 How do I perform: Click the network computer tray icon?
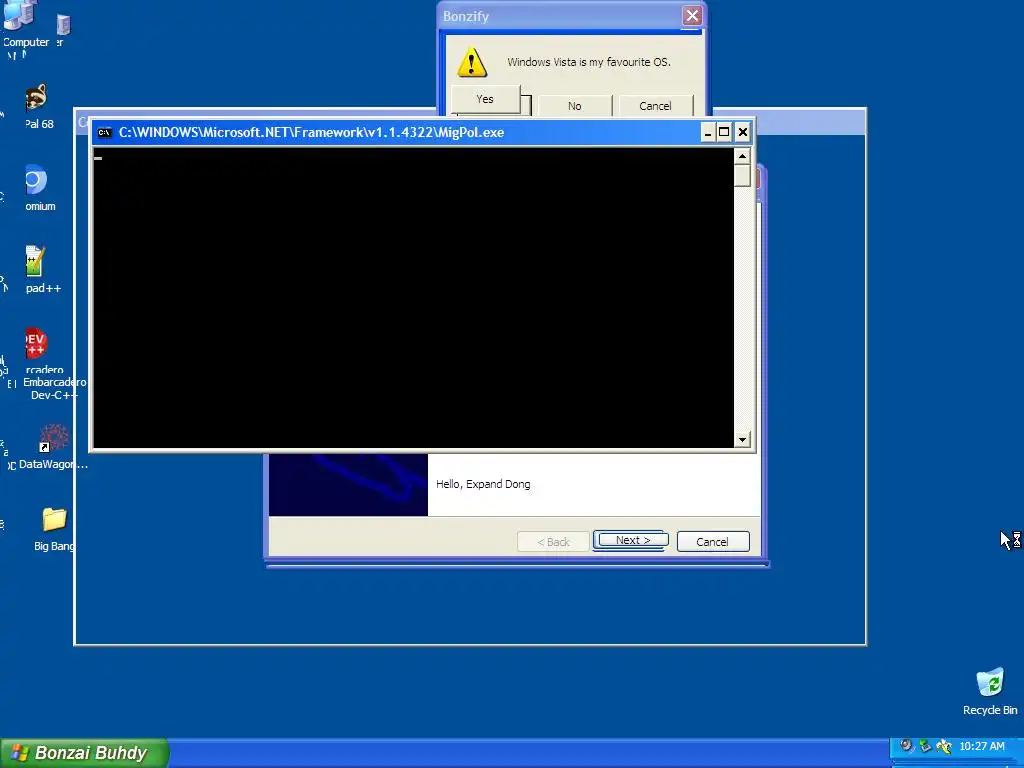pos(924,746)
